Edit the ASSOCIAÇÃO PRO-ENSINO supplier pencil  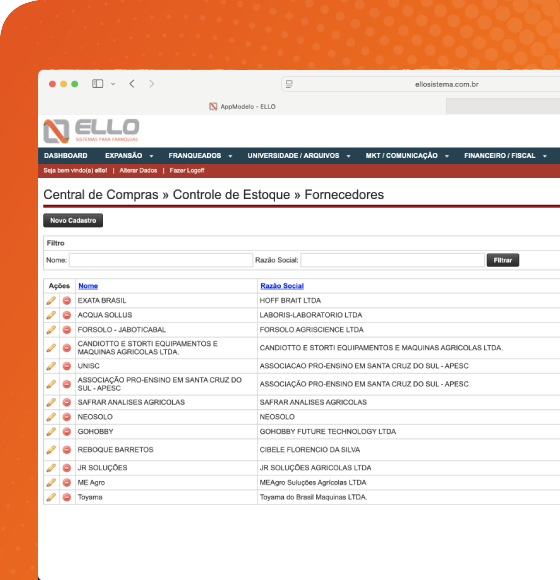point(51,384)
